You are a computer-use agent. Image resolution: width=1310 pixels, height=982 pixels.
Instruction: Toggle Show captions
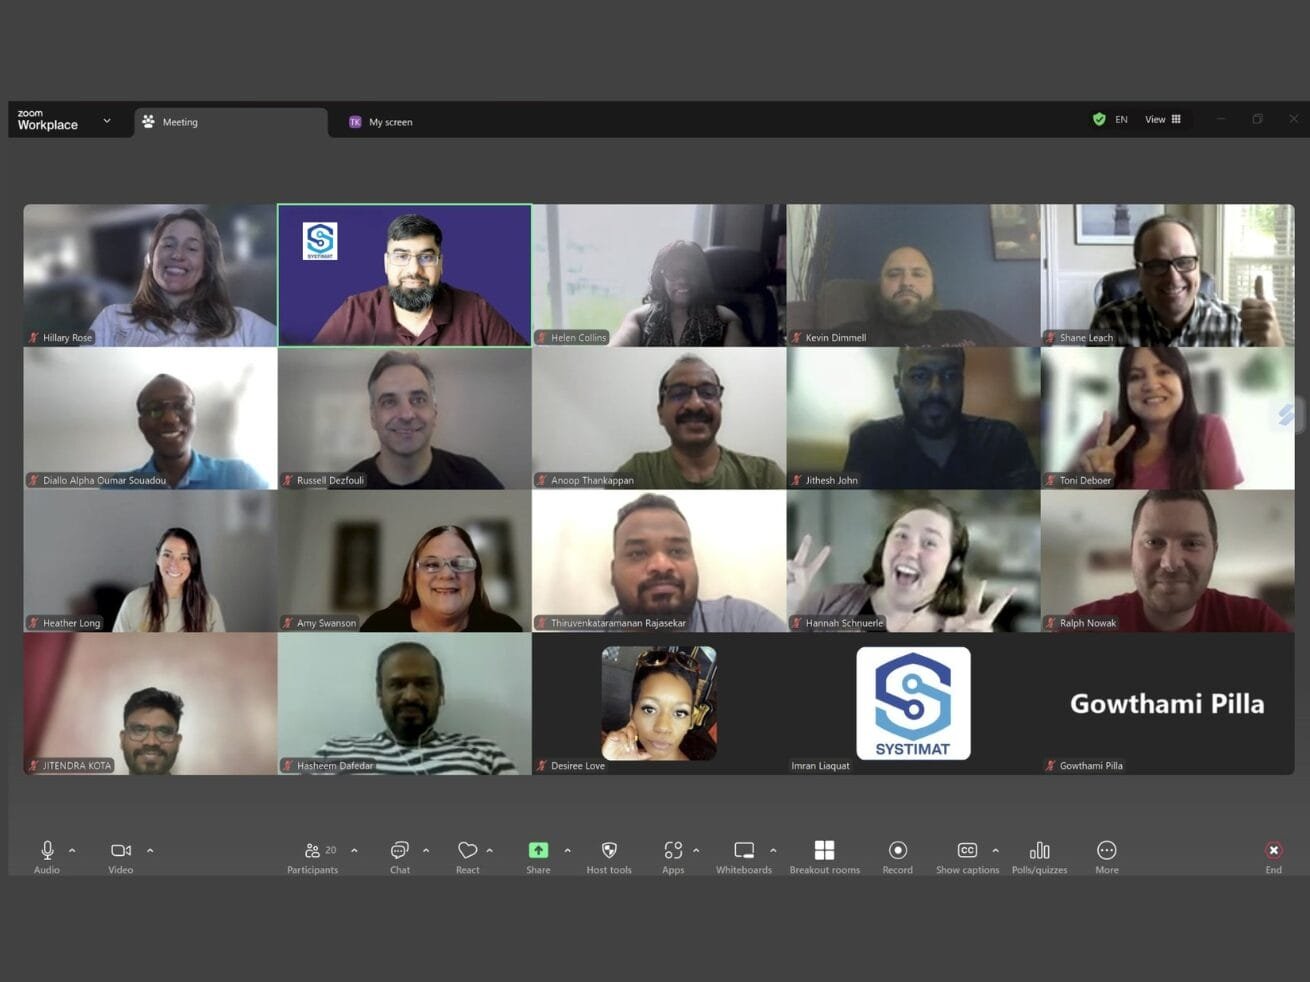point(966,851)
